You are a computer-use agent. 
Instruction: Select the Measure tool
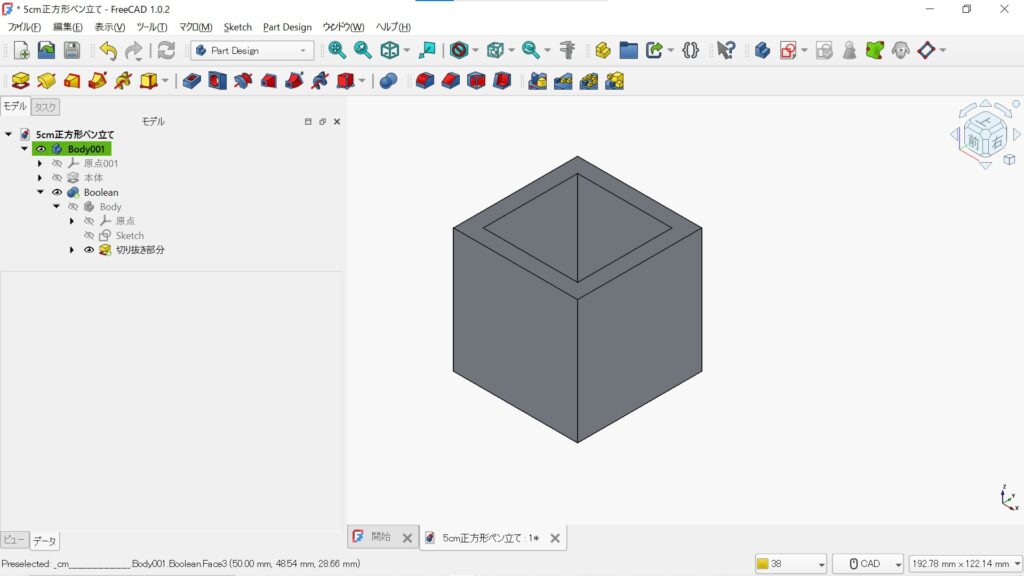pos(568,50)
